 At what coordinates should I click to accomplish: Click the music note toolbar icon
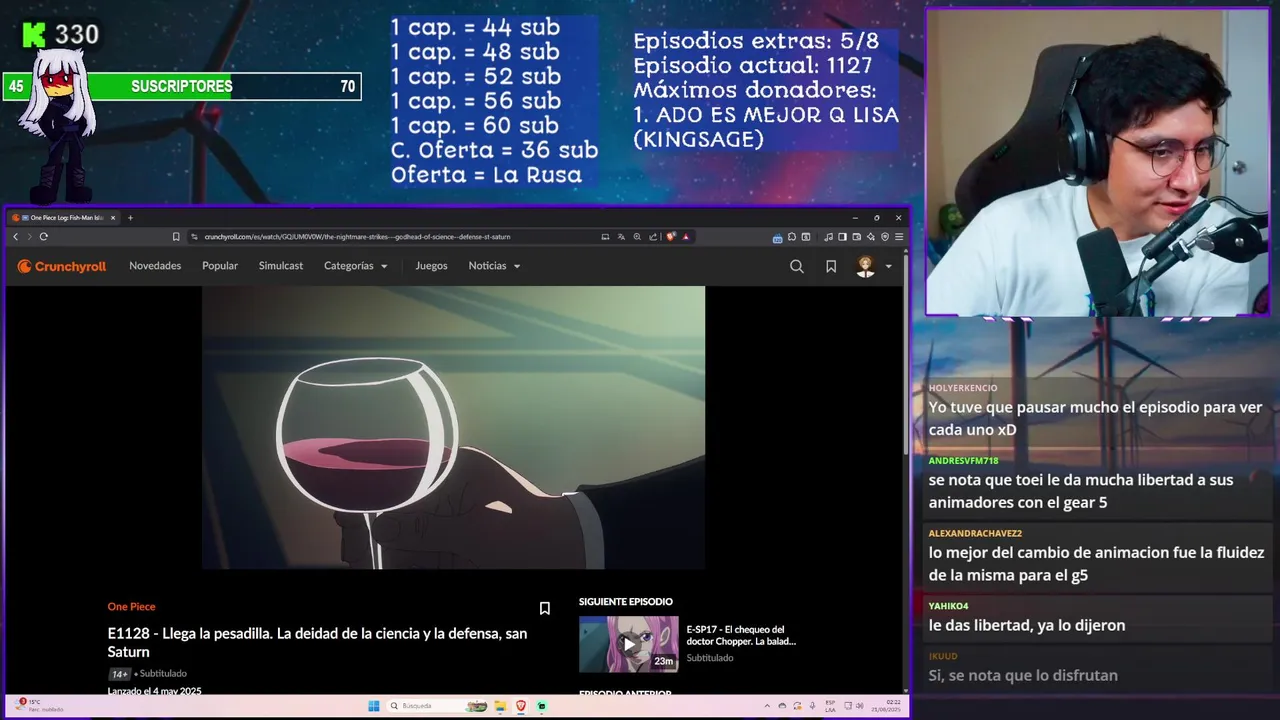point(828,237)
